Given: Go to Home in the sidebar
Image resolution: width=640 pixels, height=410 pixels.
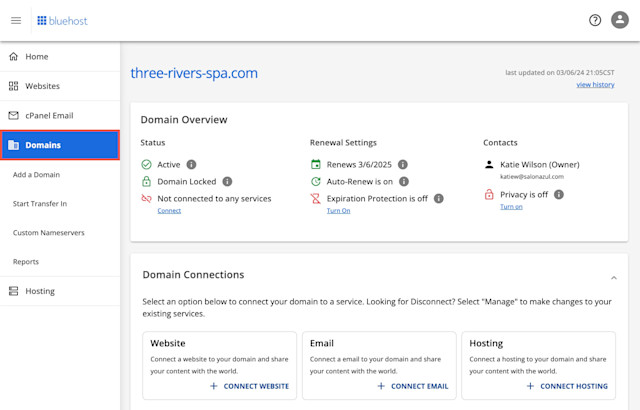Looking at the screenshot, I should pyautogui.click(x=60, y=57).
